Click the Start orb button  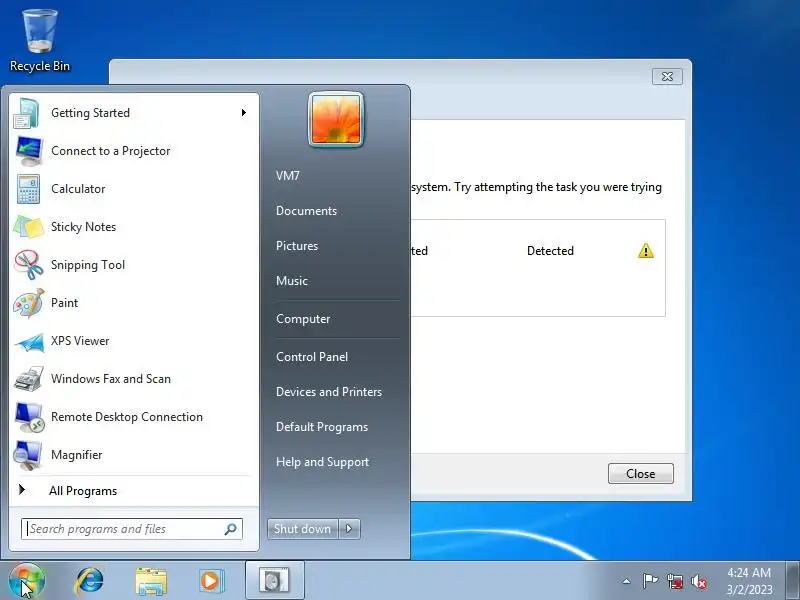click(27, 581)
